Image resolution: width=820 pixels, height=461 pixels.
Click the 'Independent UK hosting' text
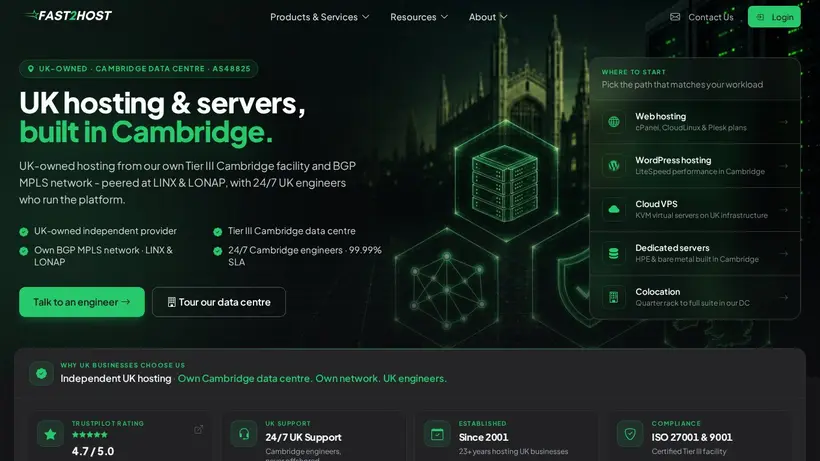(116, 378)
